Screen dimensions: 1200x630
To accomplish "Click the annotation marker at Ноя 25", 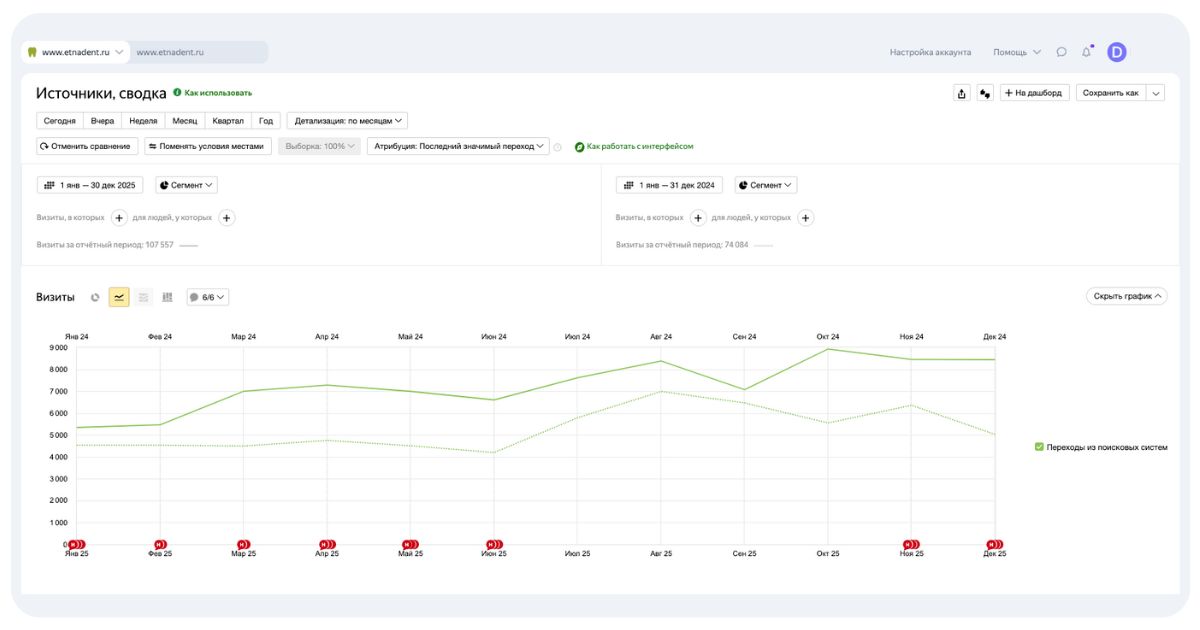I will point(909,544).
